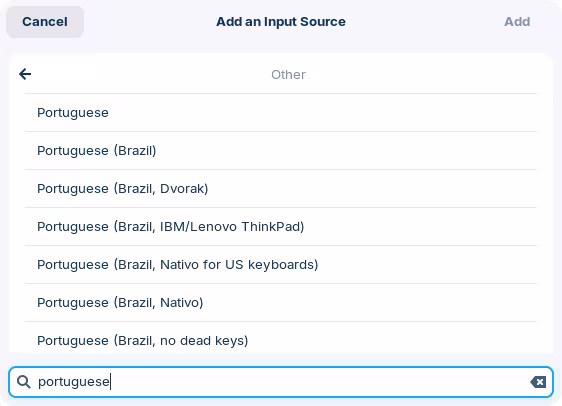The width and height of the screenshot is (562, 406).
Task: Clear search text with backspace icon
Action: (538, 382)
